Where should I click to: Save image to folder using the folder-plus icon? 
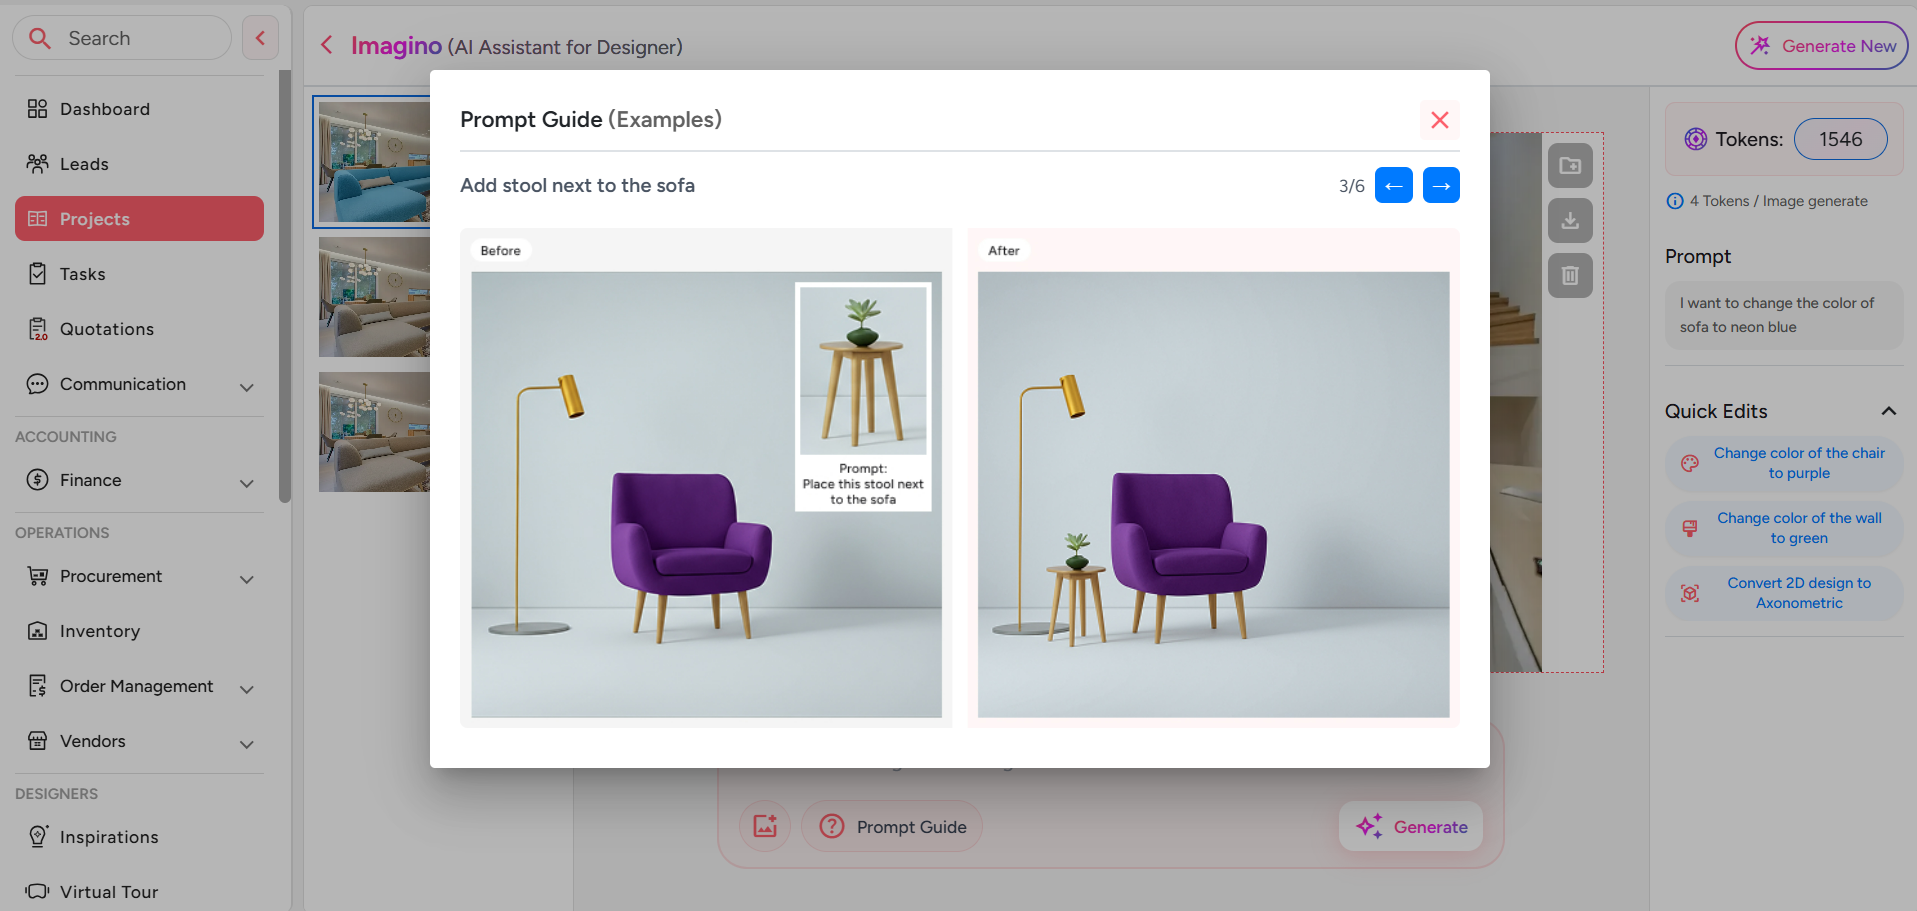tap(1570, 165)
